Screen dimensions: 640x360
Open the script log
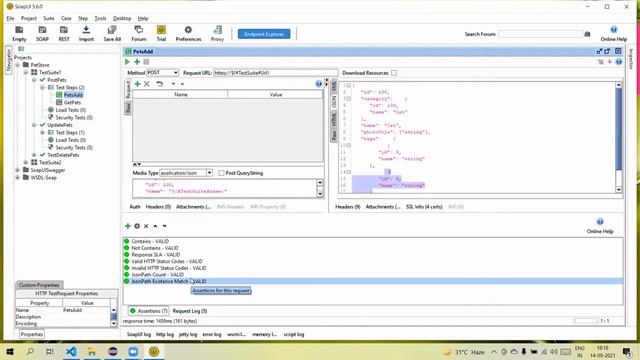pos(294,334)
